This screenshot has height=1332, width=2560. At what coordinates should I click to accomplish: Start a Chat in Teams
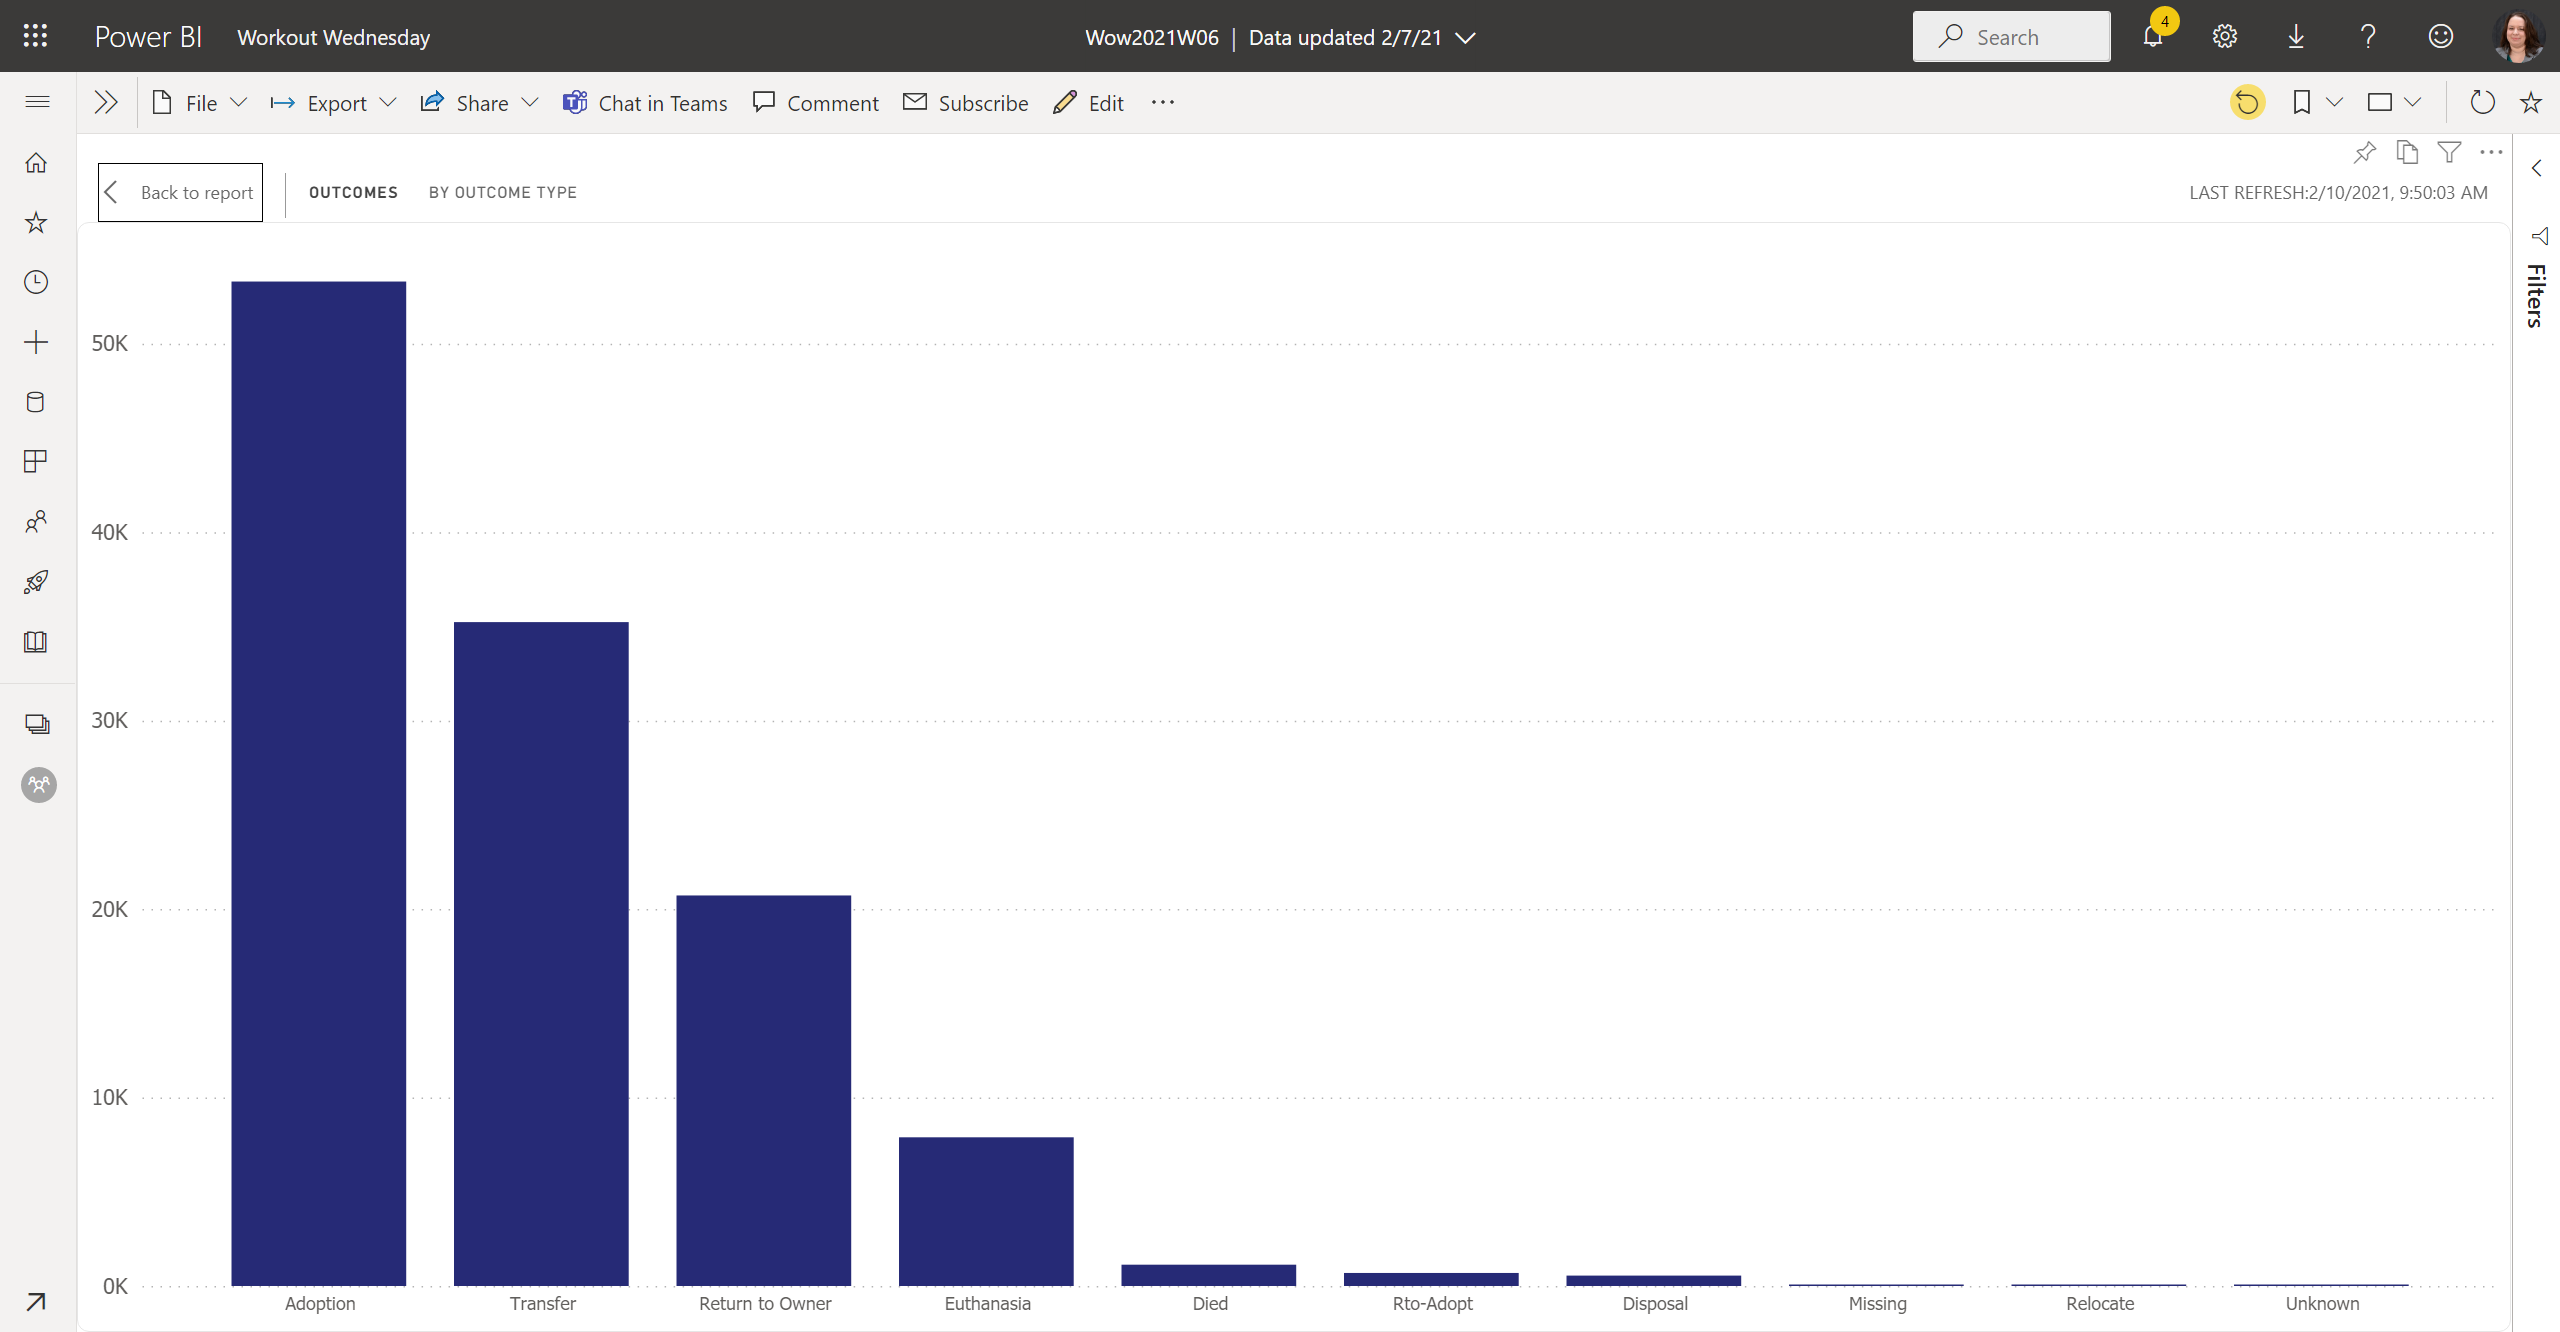(x=645, y=102)
